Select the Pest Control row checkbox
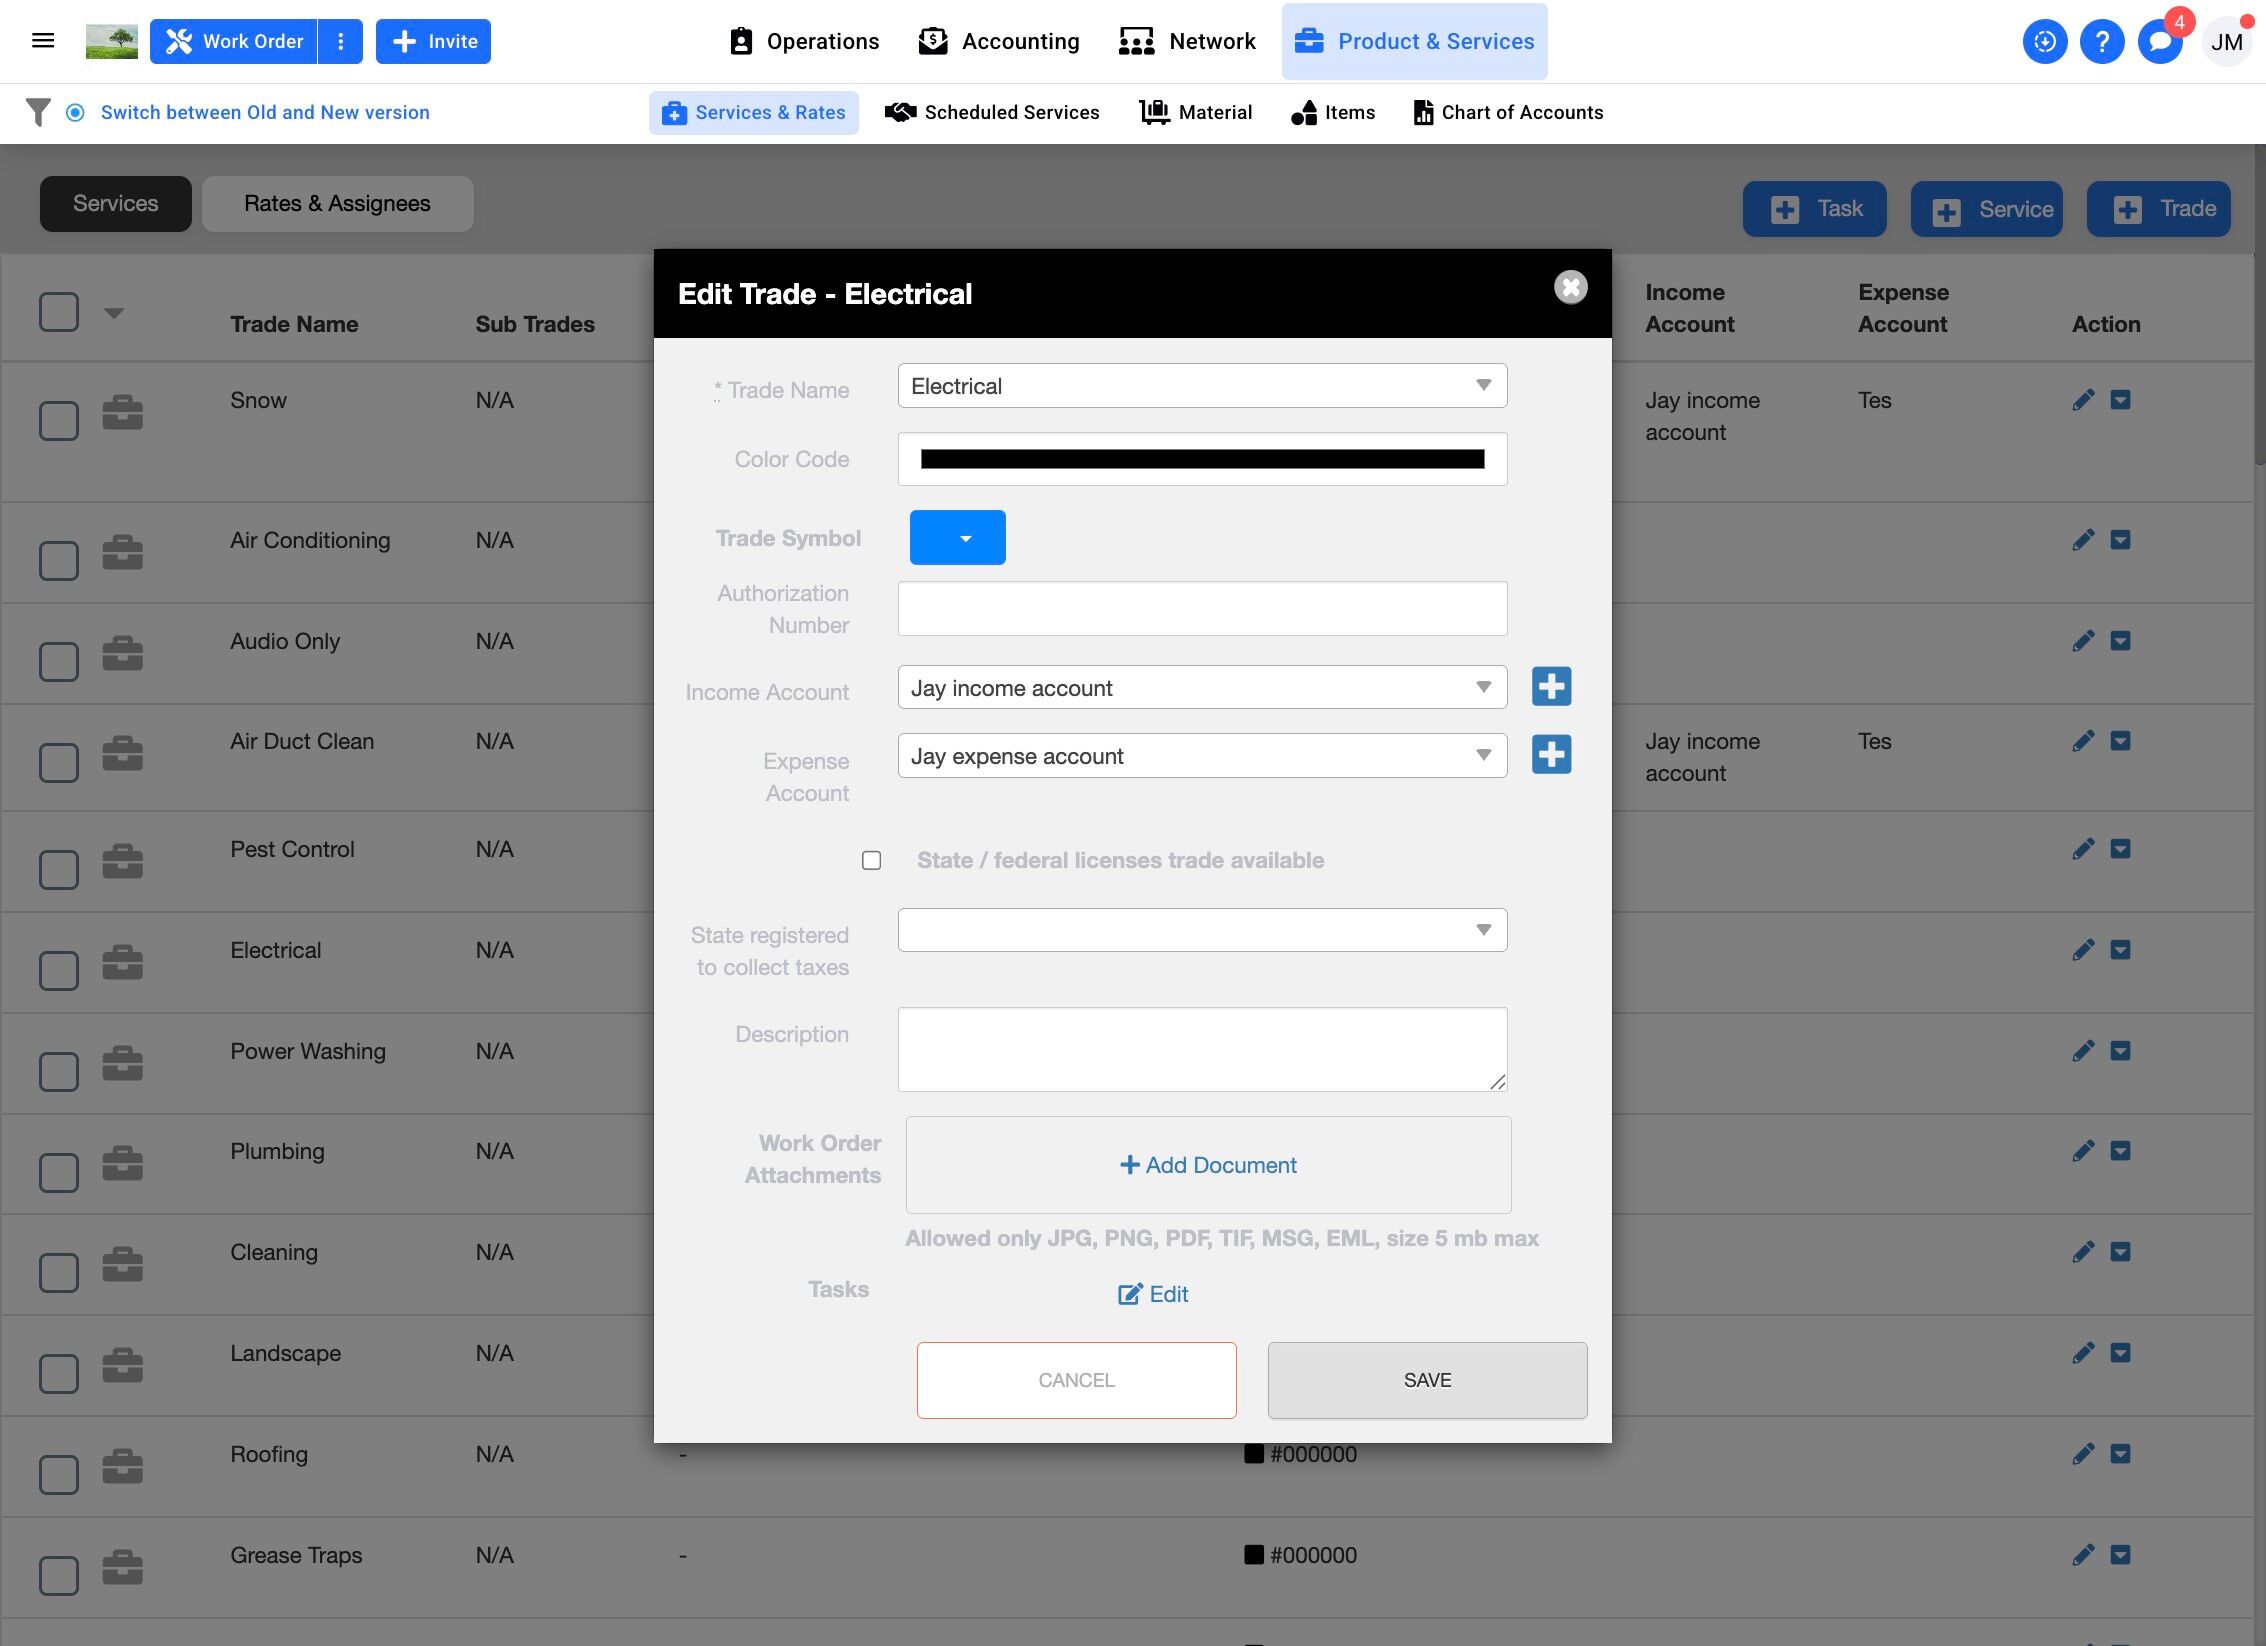The image size is (2266, 1646). pos(59,869)
